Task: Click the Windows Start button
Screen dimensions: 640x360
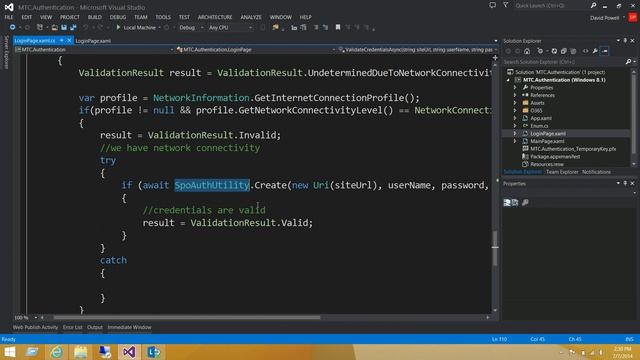Action: click(x=9, y=352)
